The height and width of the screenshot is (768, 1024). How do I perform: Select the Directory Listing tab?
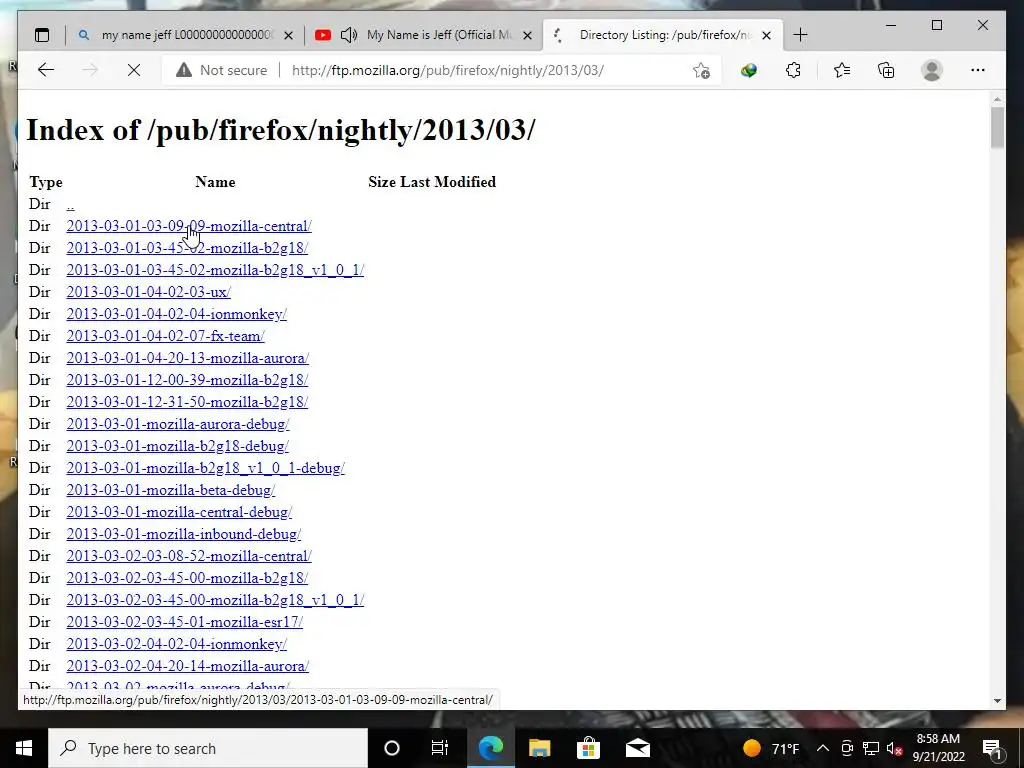(663, 35)
